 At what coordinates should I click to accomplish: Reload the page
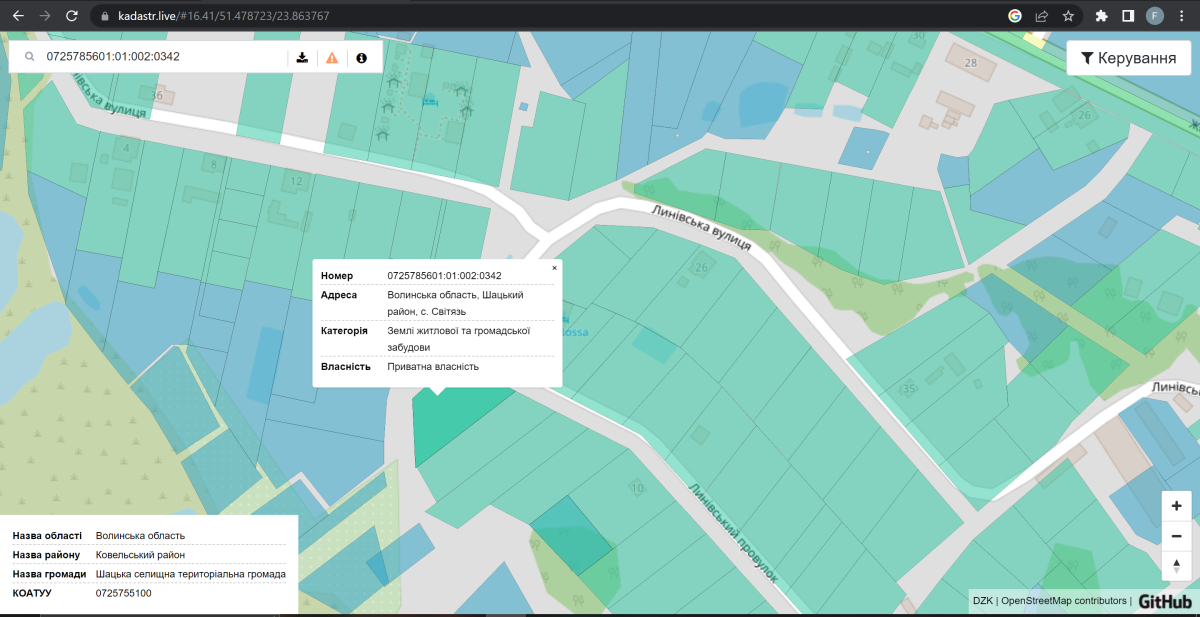(x=71, y=16)
